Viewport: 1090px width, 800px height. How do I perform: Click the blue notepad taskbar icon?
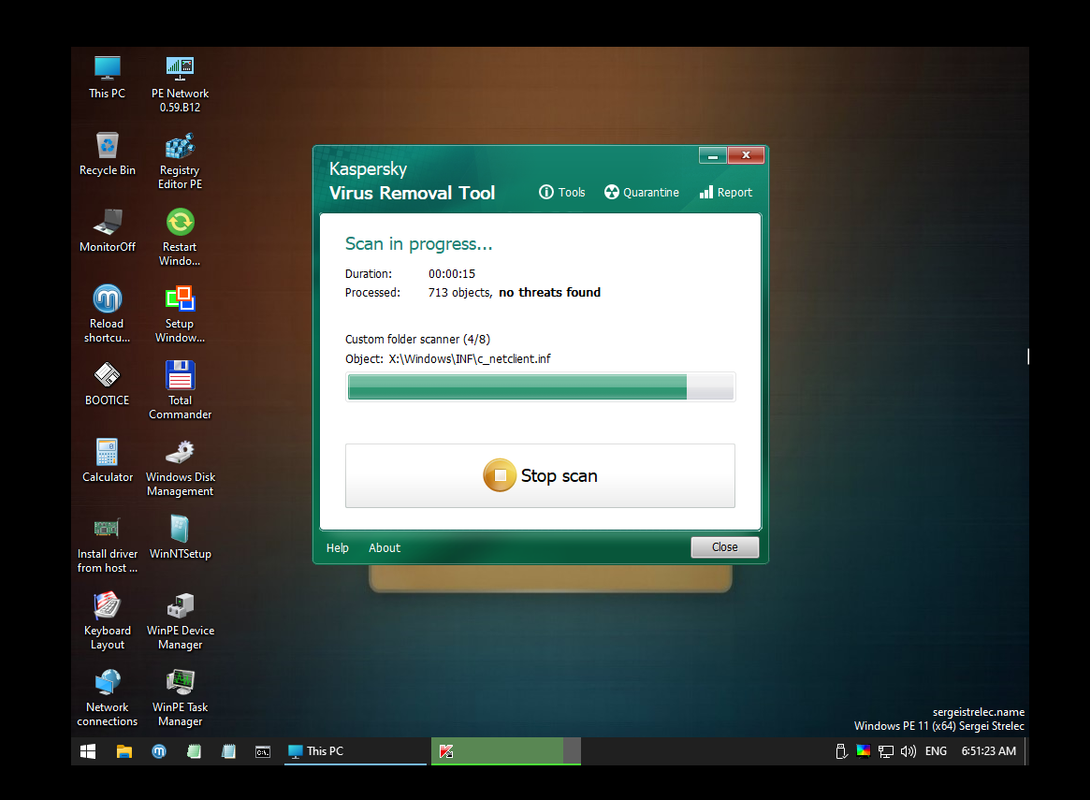coord(228,751)
